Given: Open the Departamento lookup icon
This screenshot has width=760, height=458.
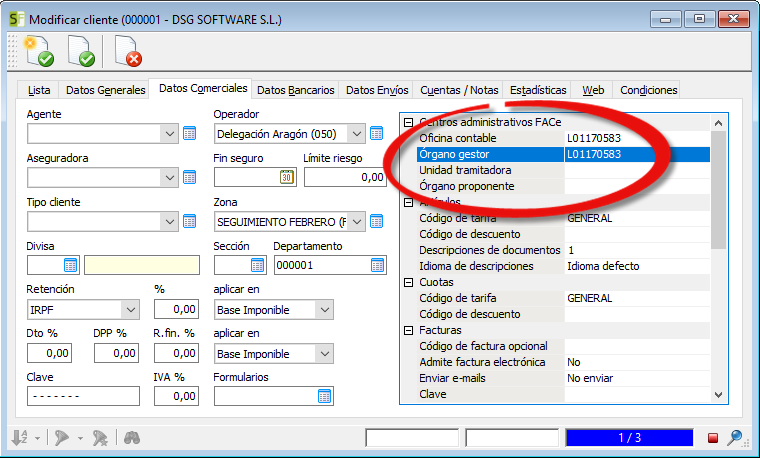Looking at the screenshot, I should coord(378,265).
